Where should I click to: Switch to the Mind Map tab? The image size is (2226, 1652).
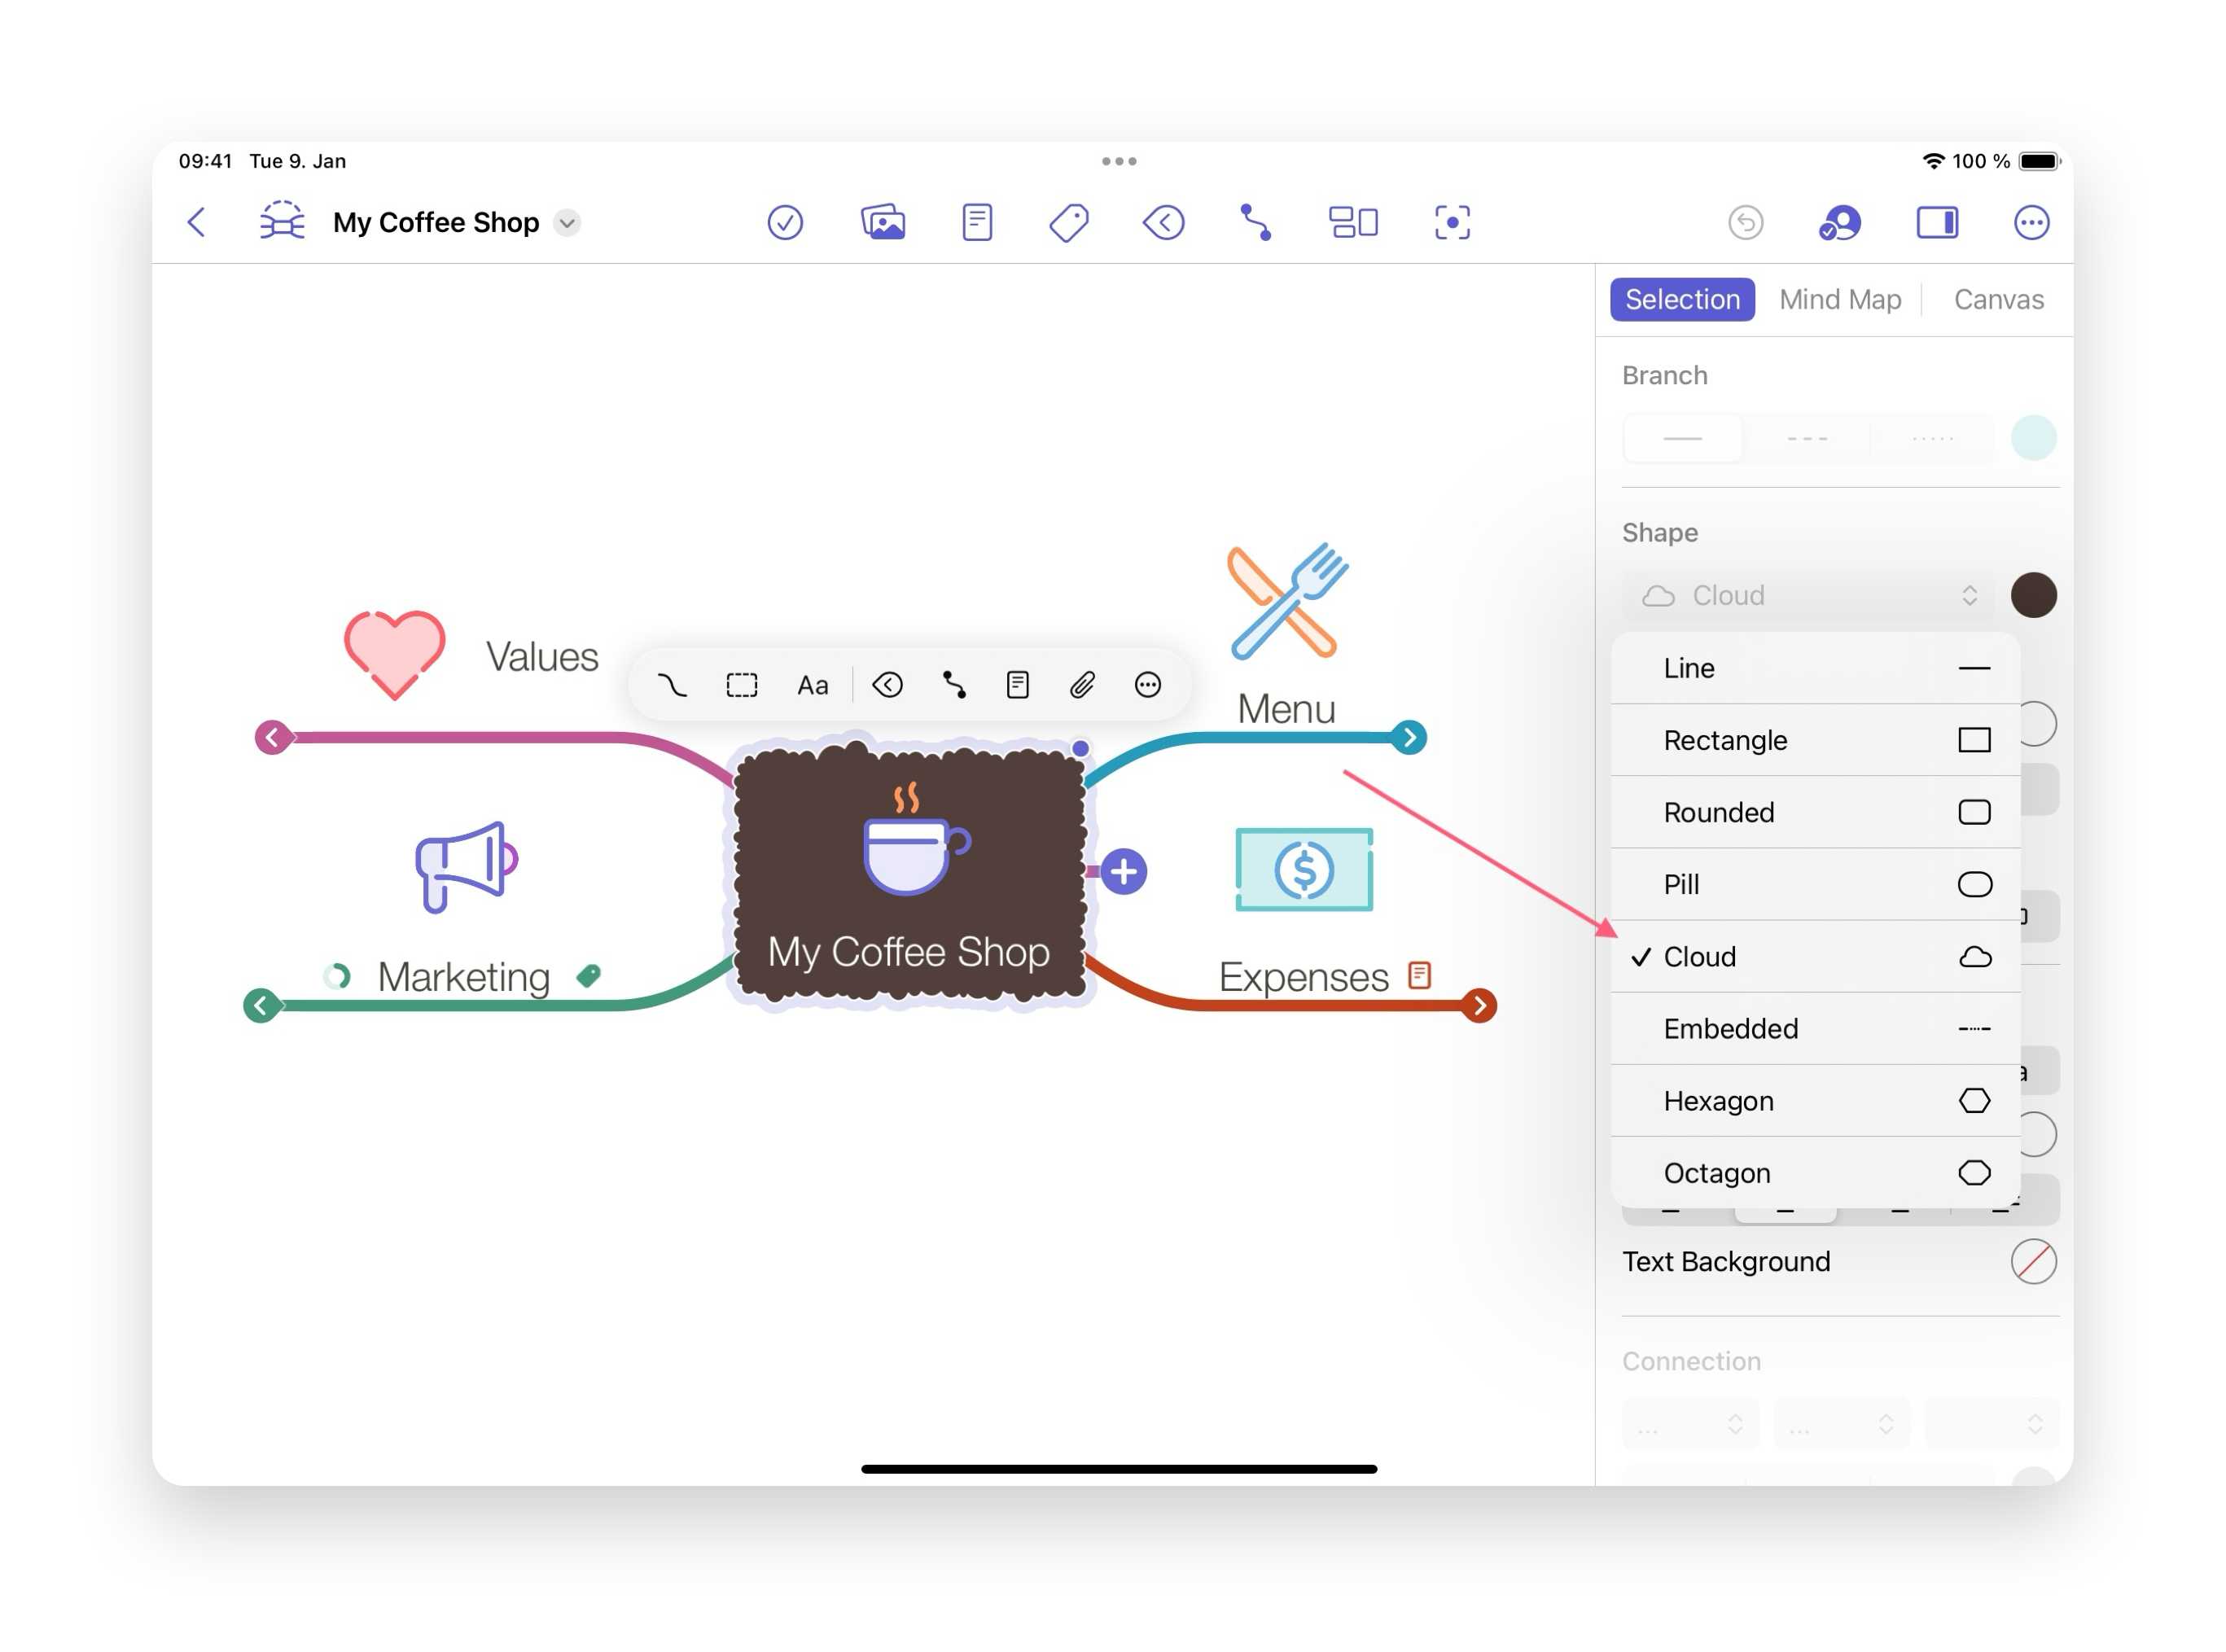[1839, 299]
